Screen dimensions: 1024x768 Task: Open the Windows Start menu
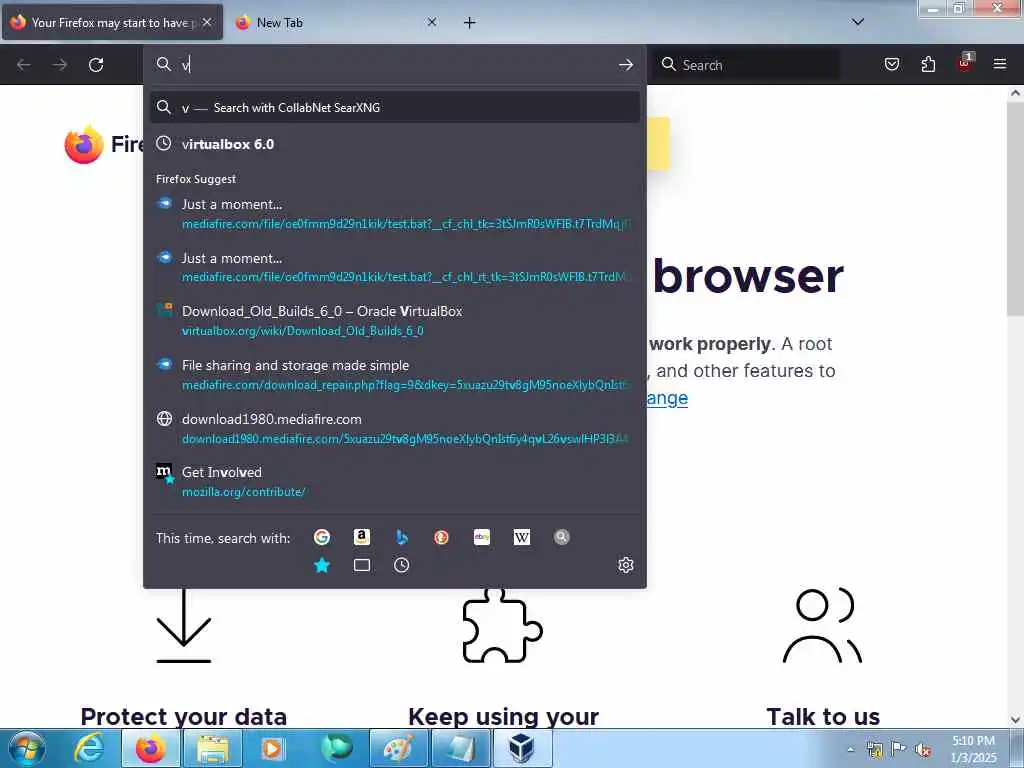pos(27,748)
